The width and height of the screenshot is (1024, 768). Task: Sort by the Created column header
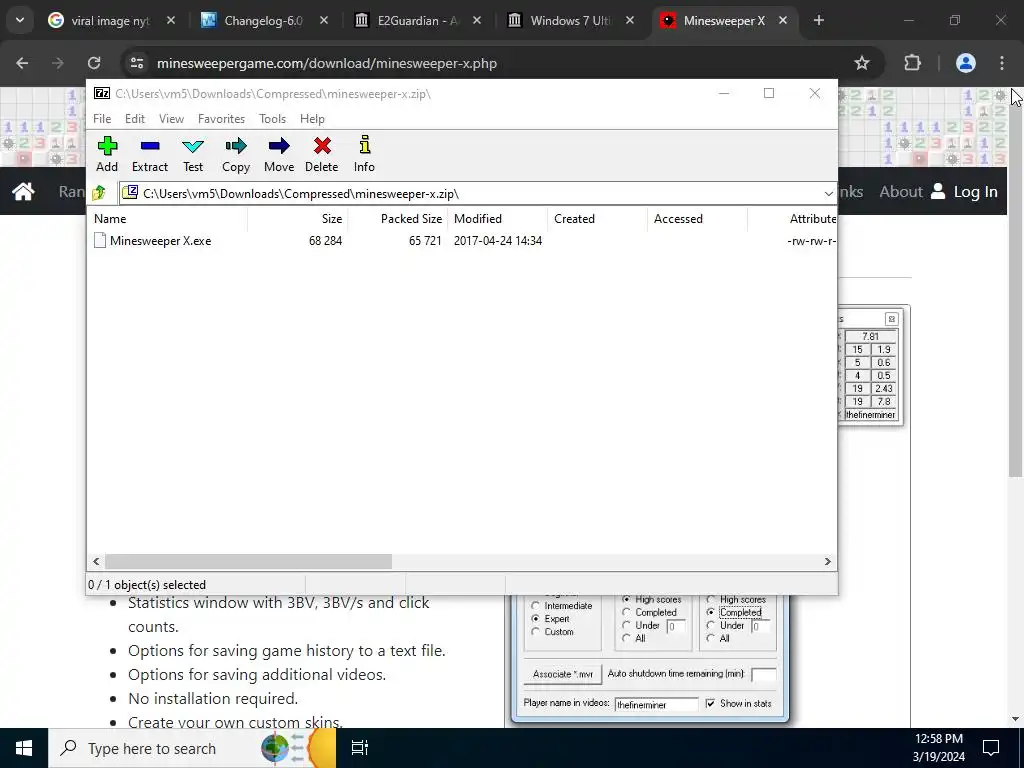(x=597, y=219)
